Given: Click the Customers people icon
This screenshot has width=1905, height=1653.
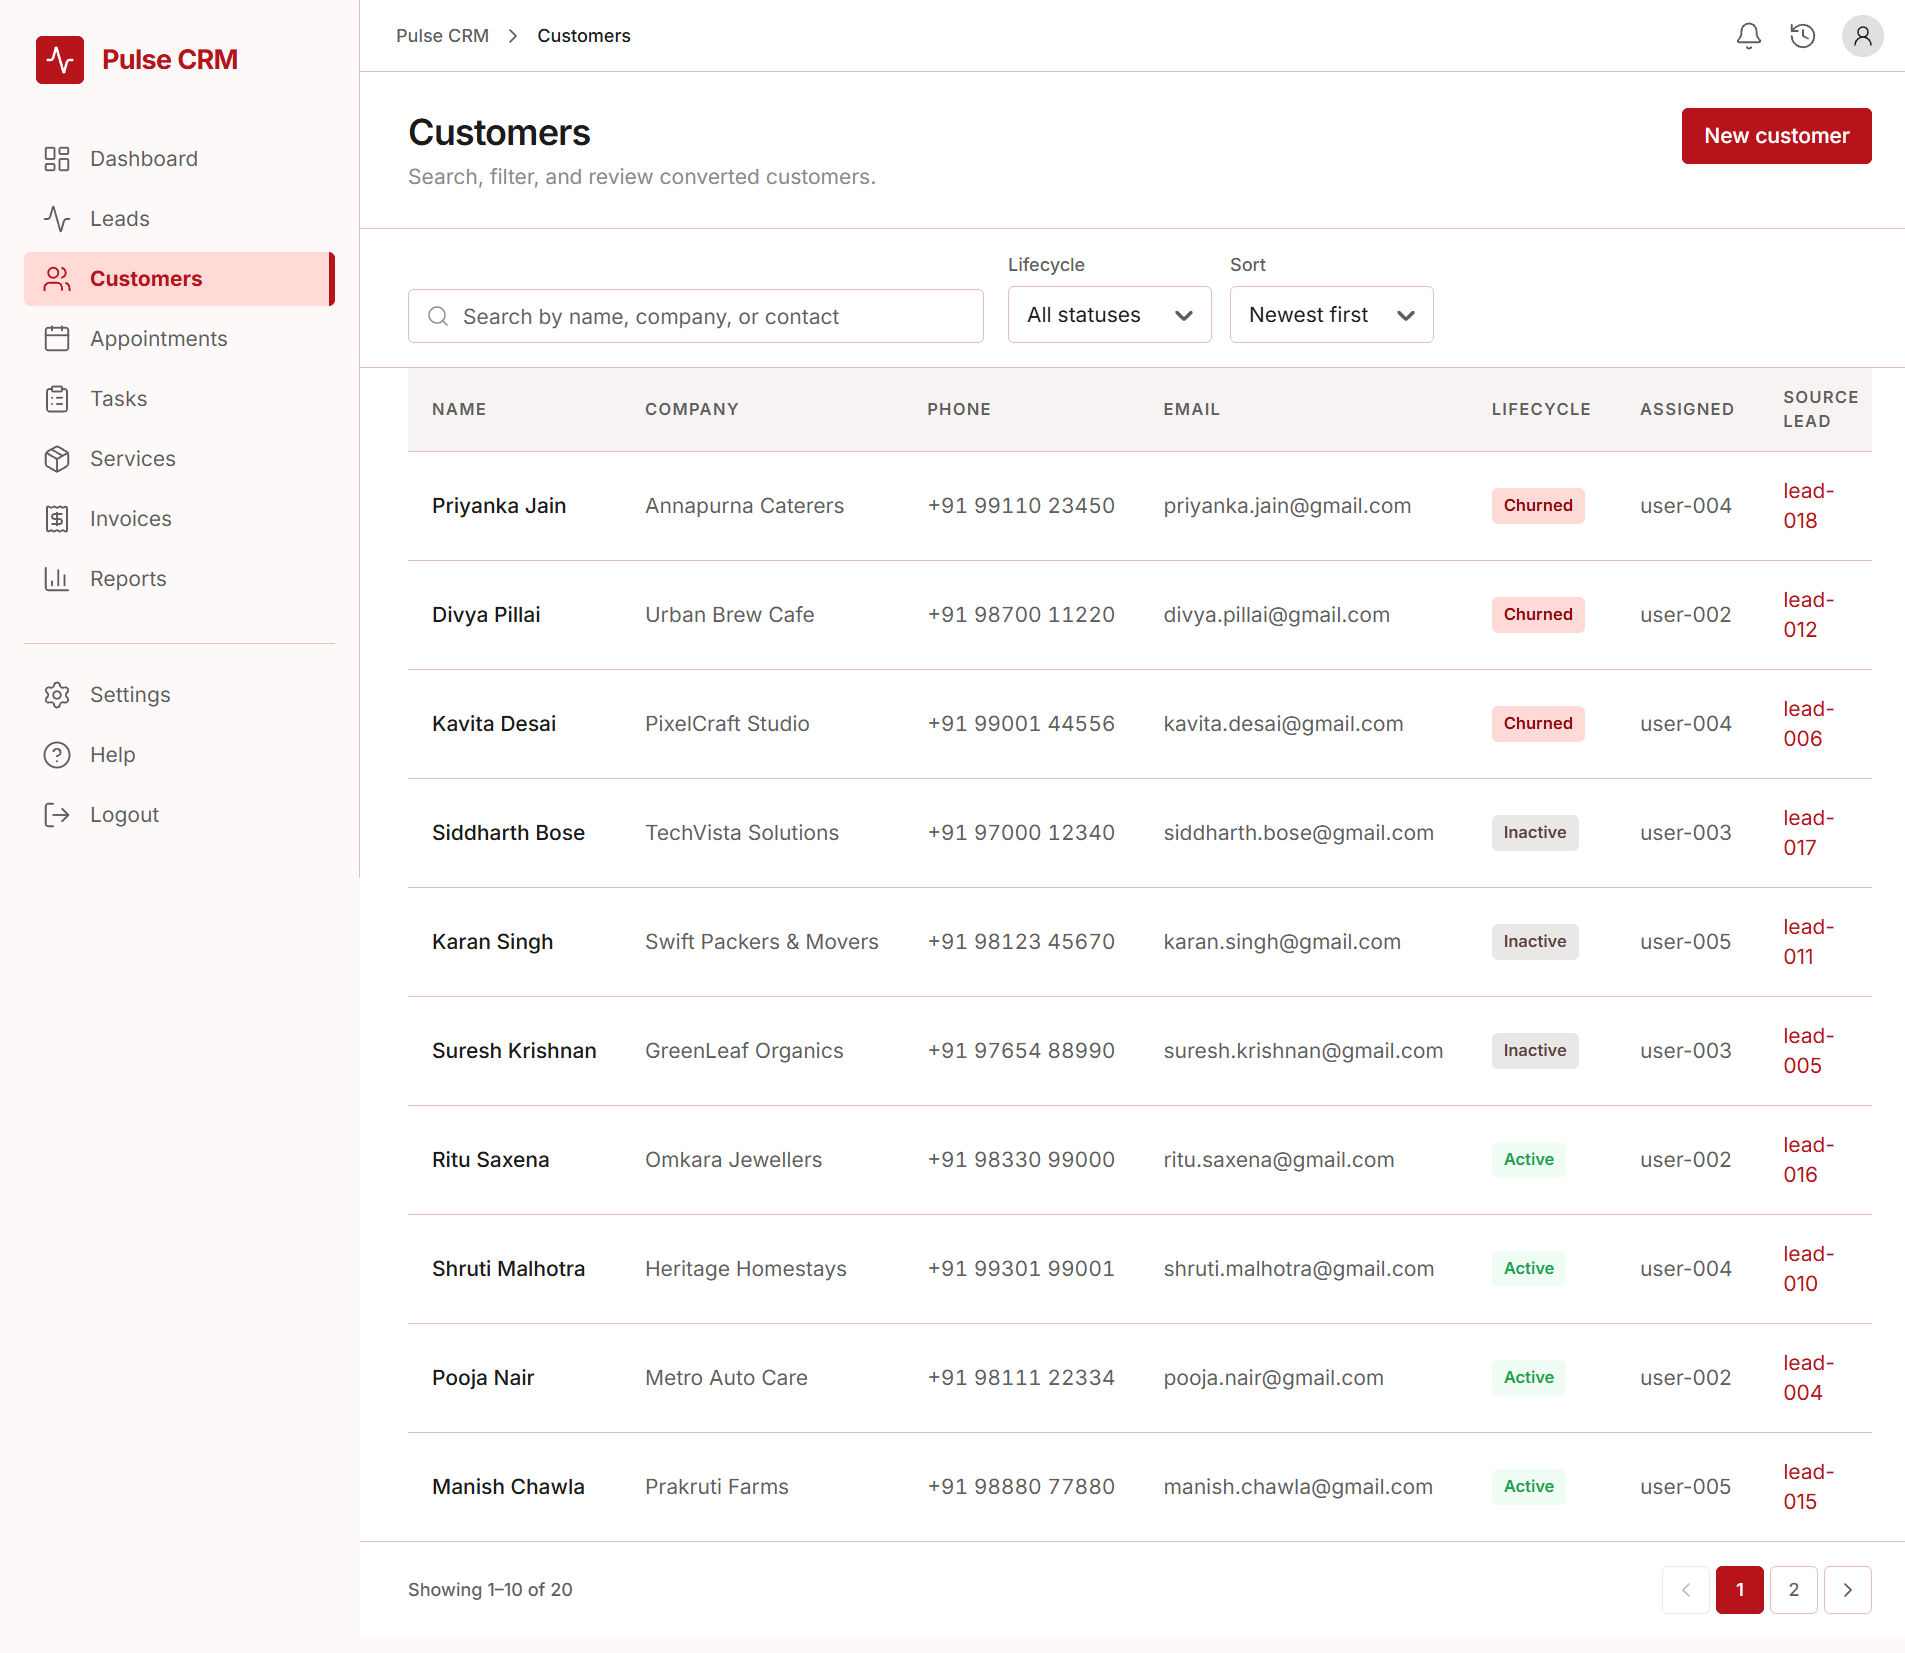Looking at the screenshot, I should pyautogui.click(x=57, y=279).
